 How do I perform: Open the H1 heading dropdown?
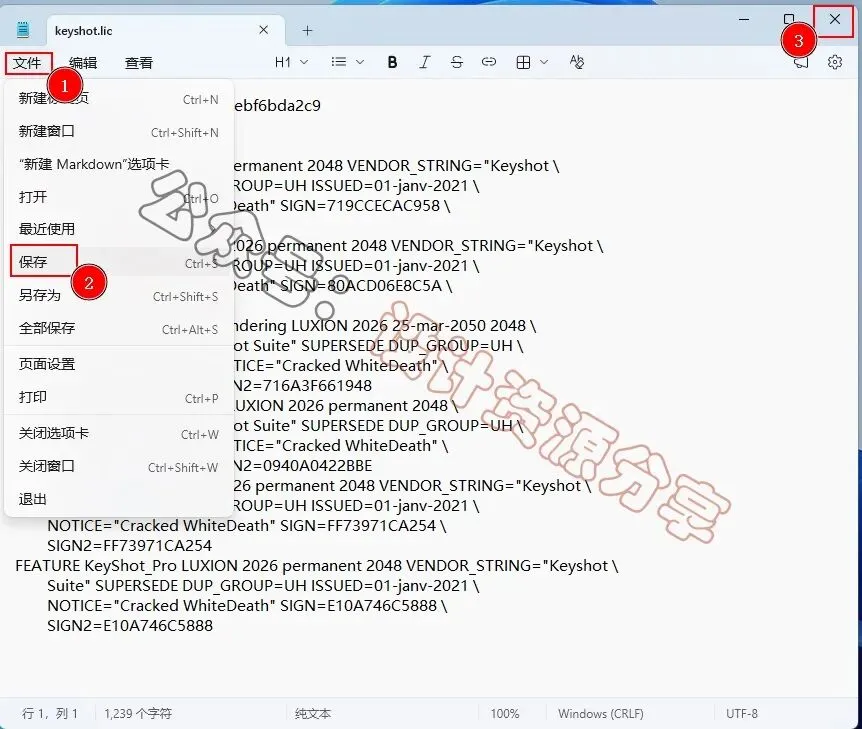click(x=291, y=62)
